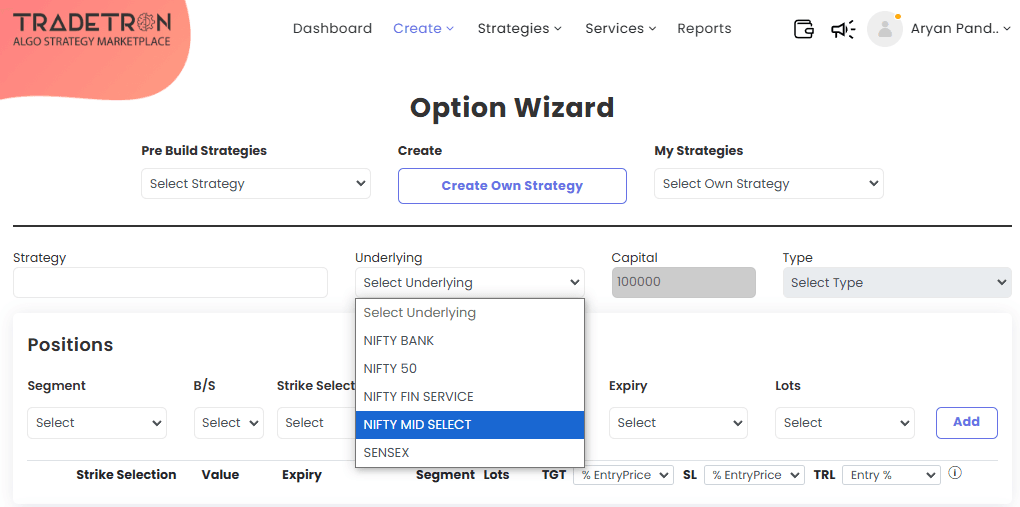Click the user profile avatar icon

click(x=884, y=29)
